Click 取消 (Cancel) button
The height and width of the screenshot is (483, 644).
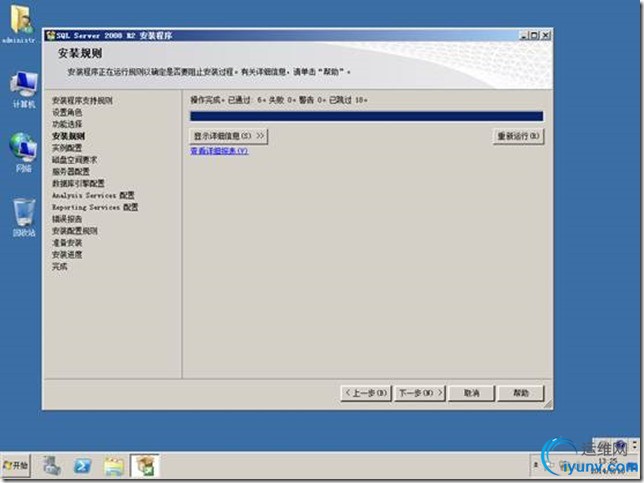click(x=472, y=393)
